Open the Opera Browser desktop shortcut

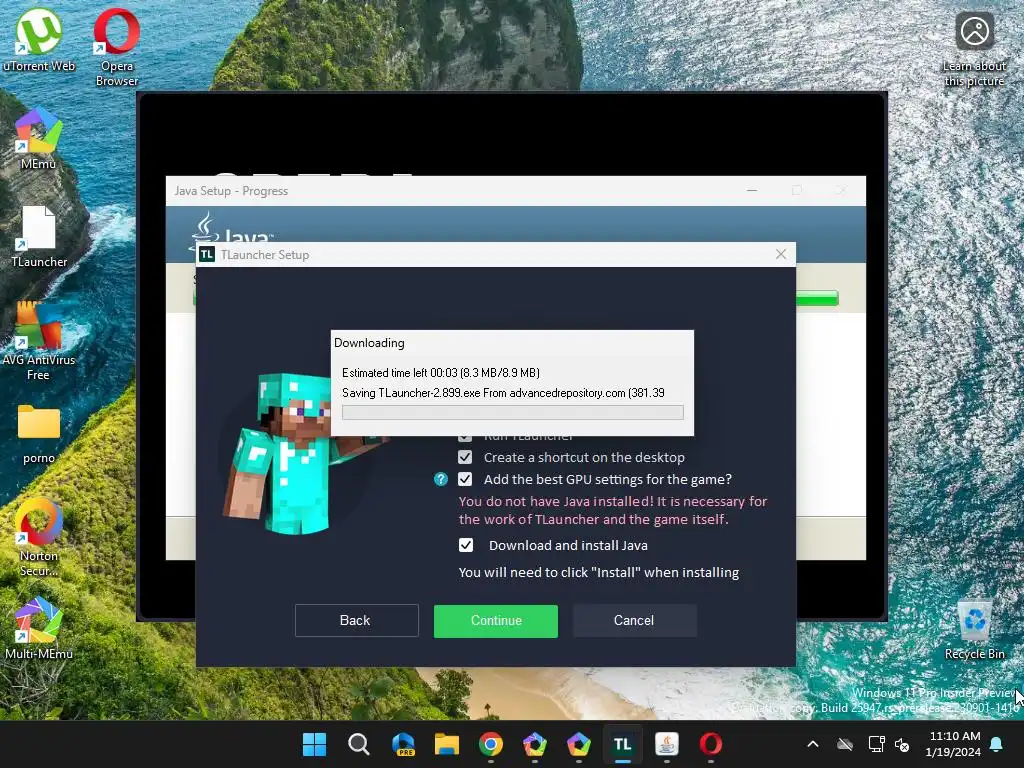116,47
